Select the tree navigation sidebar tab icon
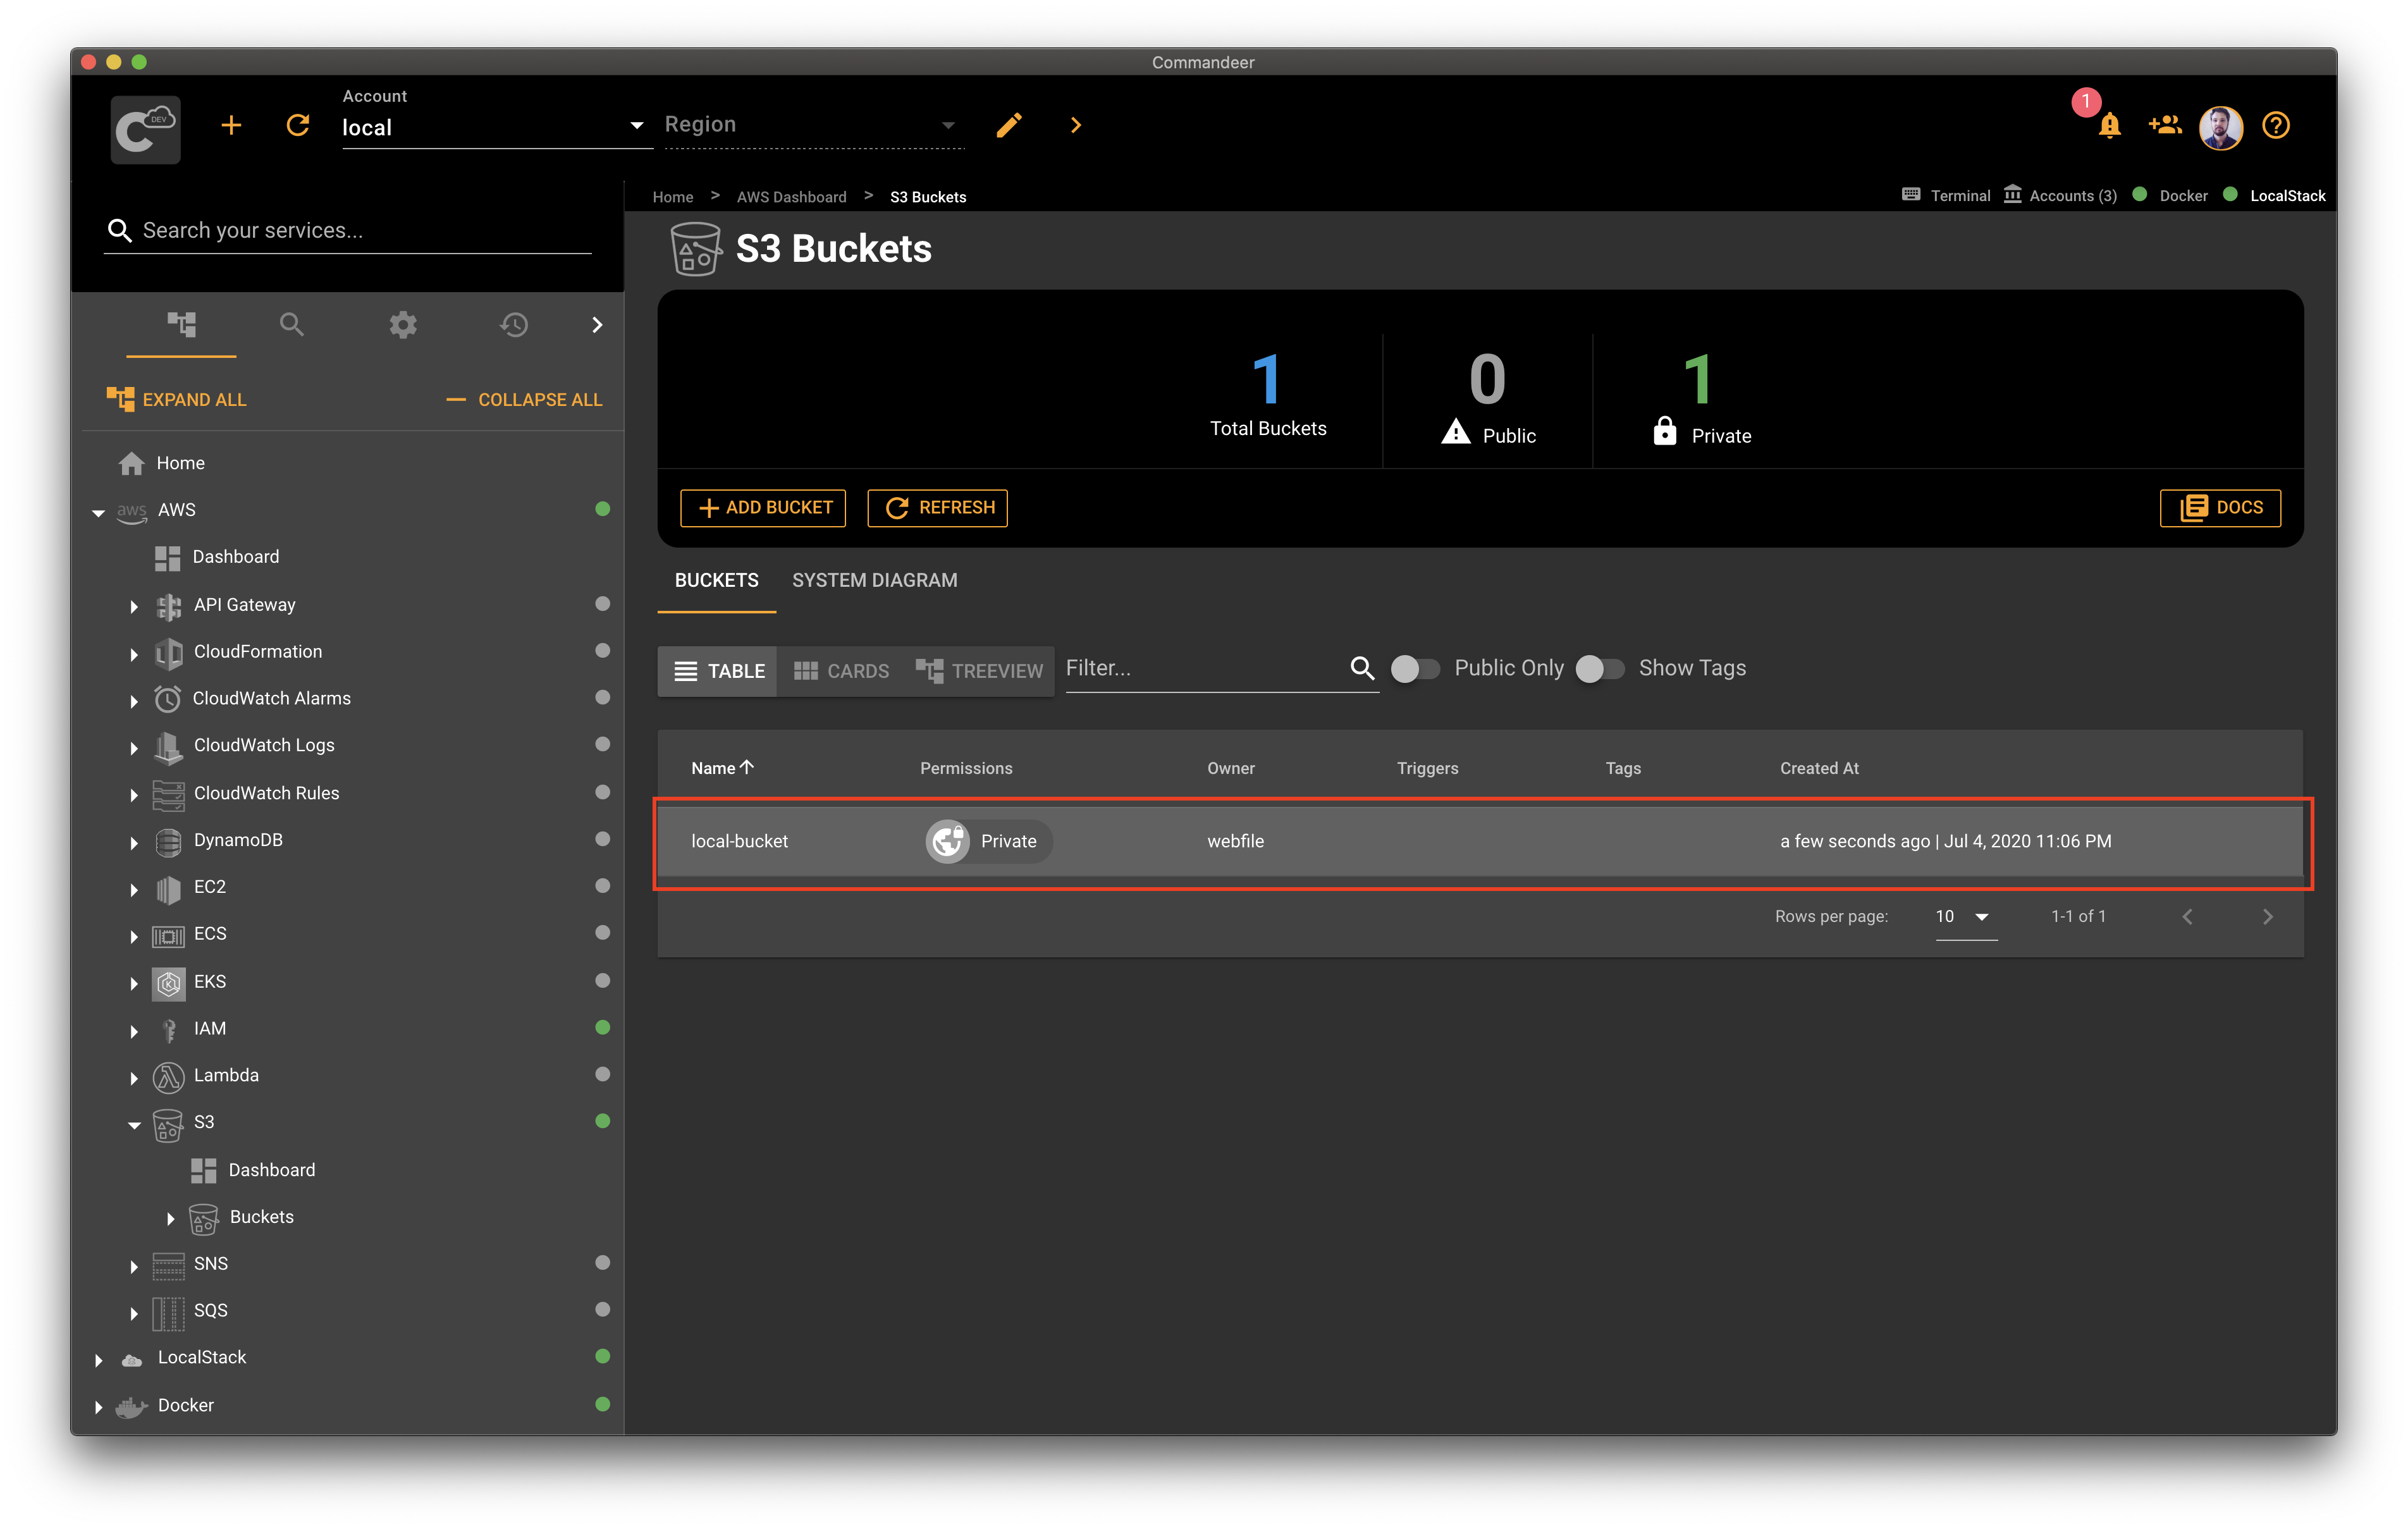Viewport: 2408px width, 1529px height. click(181, 324)
